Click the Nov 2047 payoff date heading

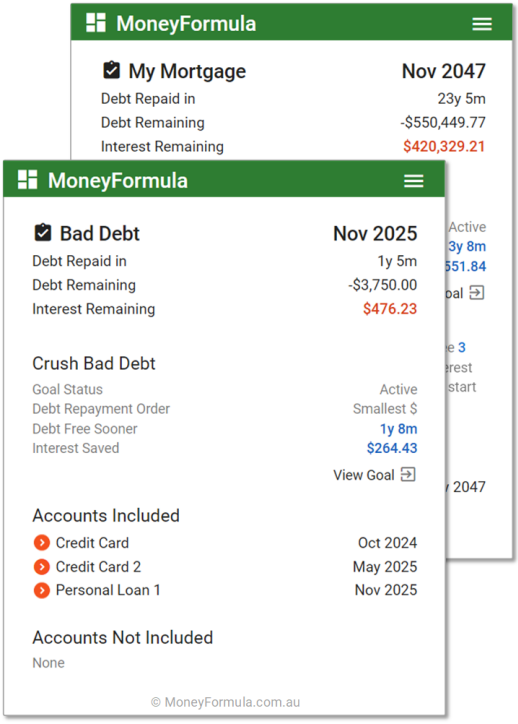pyautogui.click(x=444, y=71)
